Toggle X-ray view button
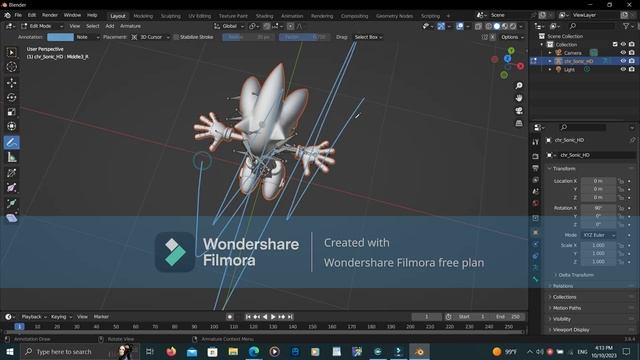 (478, 26)
